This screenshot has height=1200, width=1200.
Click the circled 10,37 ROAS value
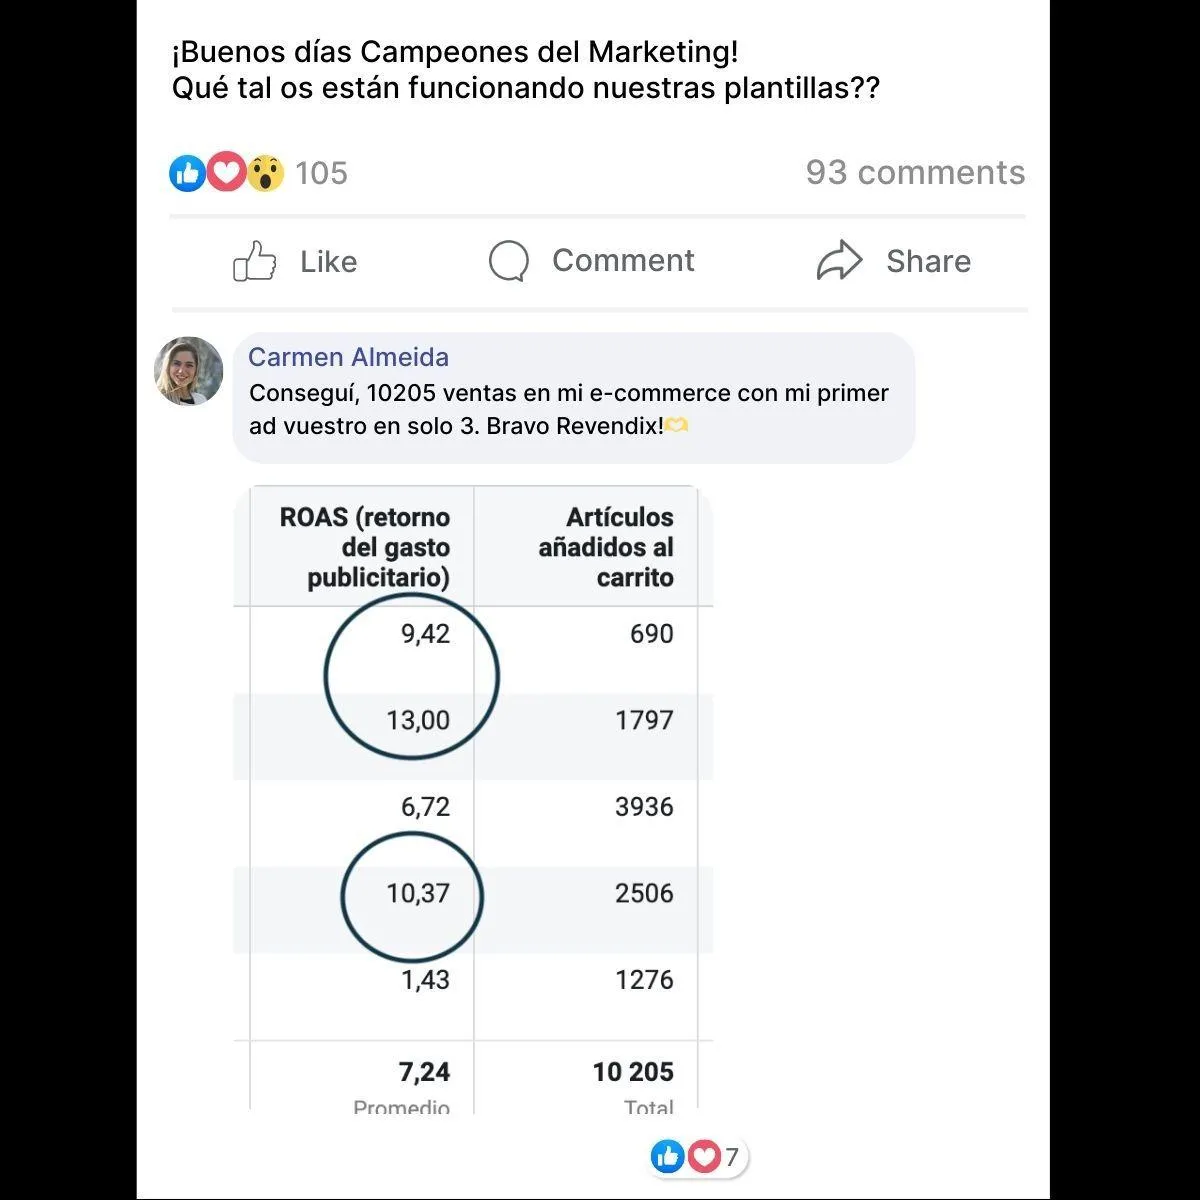click(x=418, y=893)
